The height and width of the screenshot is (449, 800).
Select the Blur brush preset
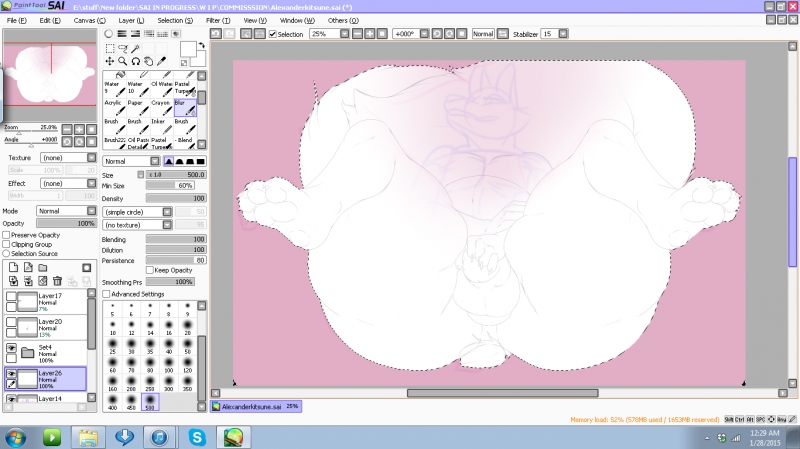tap(184, 106)
